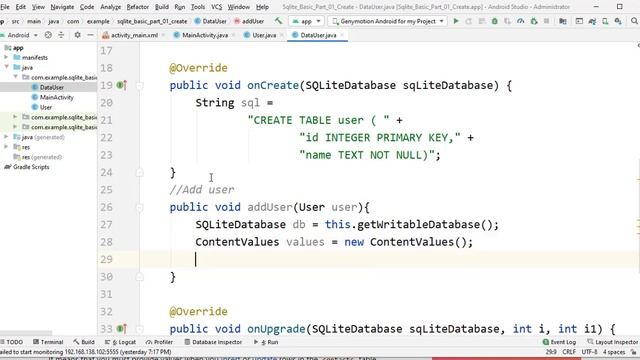Click the Attach Debugger to Android Process icon

click(x=533, y=21)
